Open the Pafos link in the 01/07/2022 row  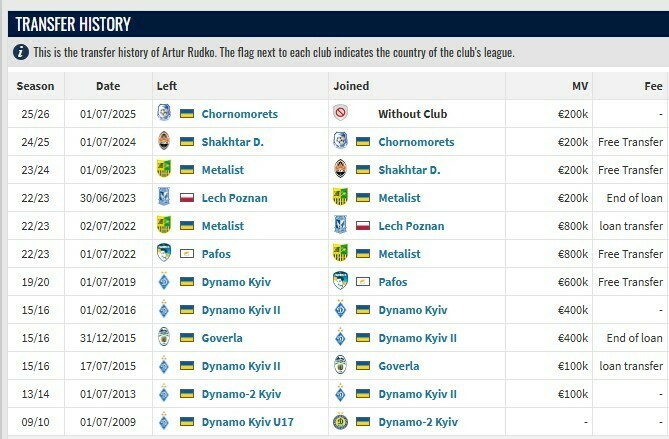click(x=218, y=254)
